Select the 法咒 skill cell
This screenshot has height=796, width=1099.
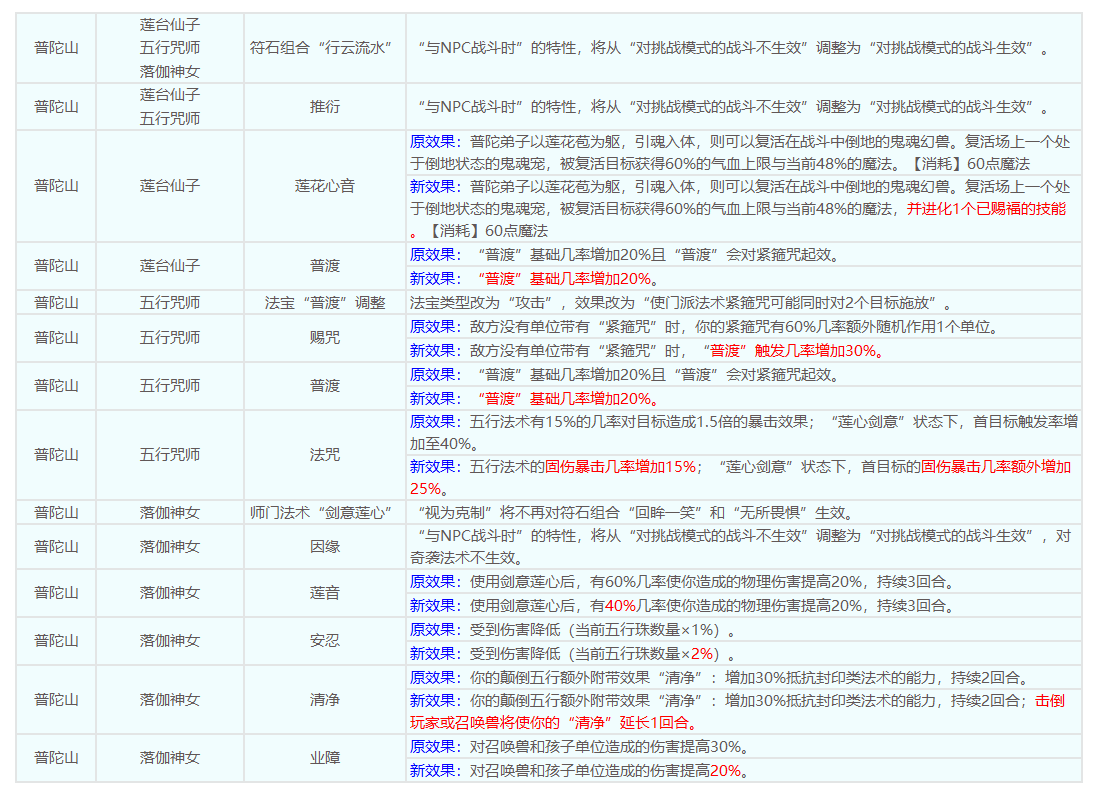tap(325, 455)
